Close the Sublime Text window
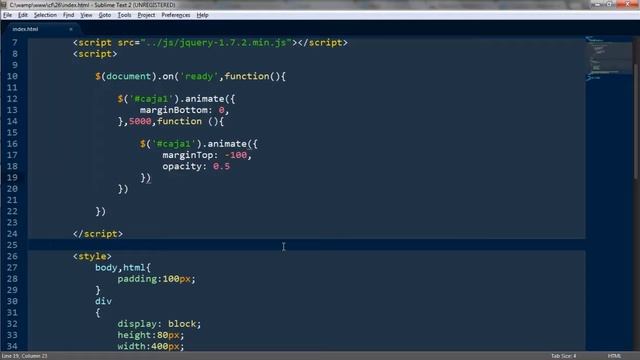The width and height of the screenshot is (640, 360). click(x=627, y=4)
